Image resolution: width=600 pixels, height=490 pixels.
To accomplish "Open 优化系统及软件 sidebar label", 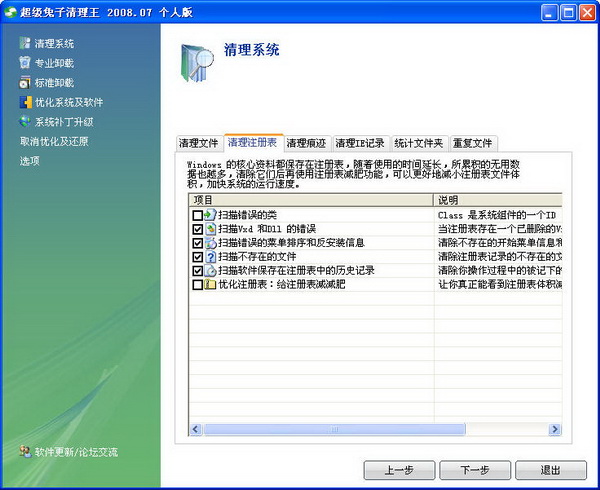I will [69, 102].
